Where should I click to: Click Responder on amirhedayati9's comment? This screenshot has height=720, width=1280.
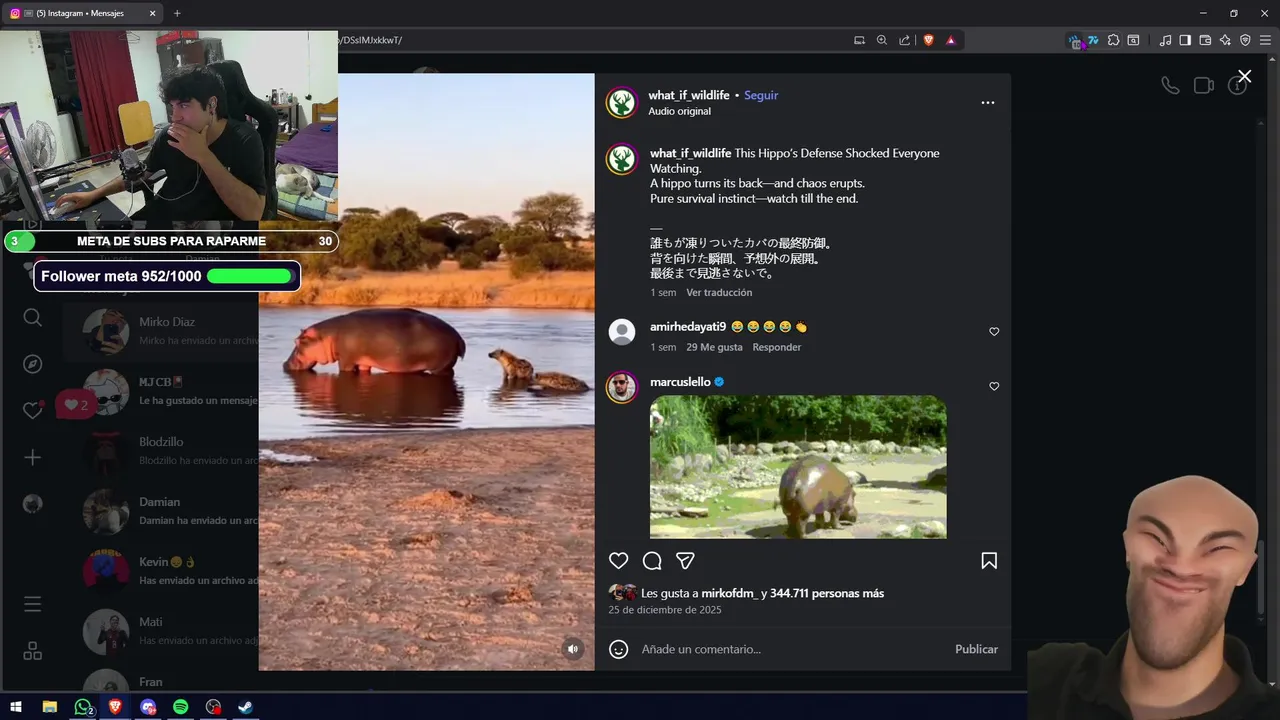[x=777, y=347]
